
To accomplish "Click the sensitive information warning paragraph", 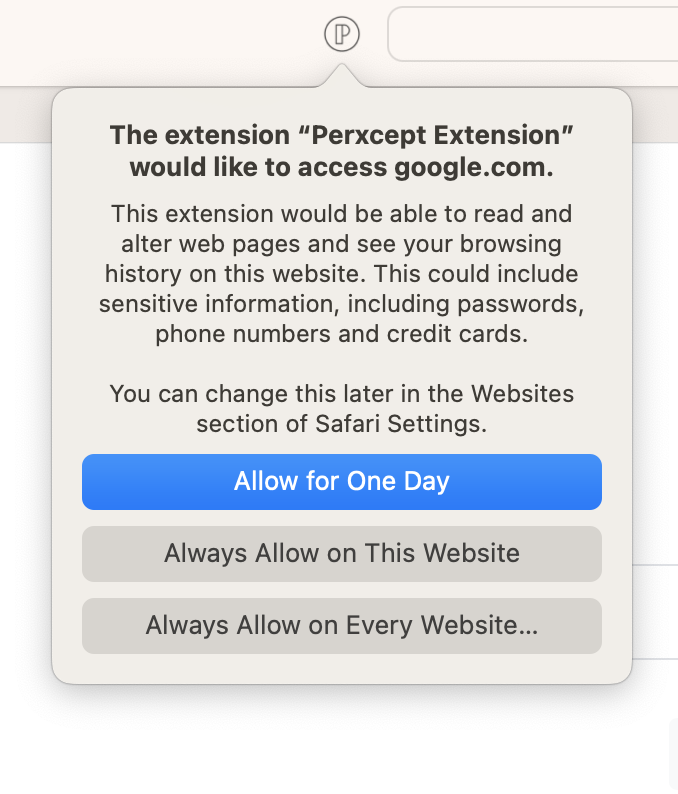I will pos(342,273).
